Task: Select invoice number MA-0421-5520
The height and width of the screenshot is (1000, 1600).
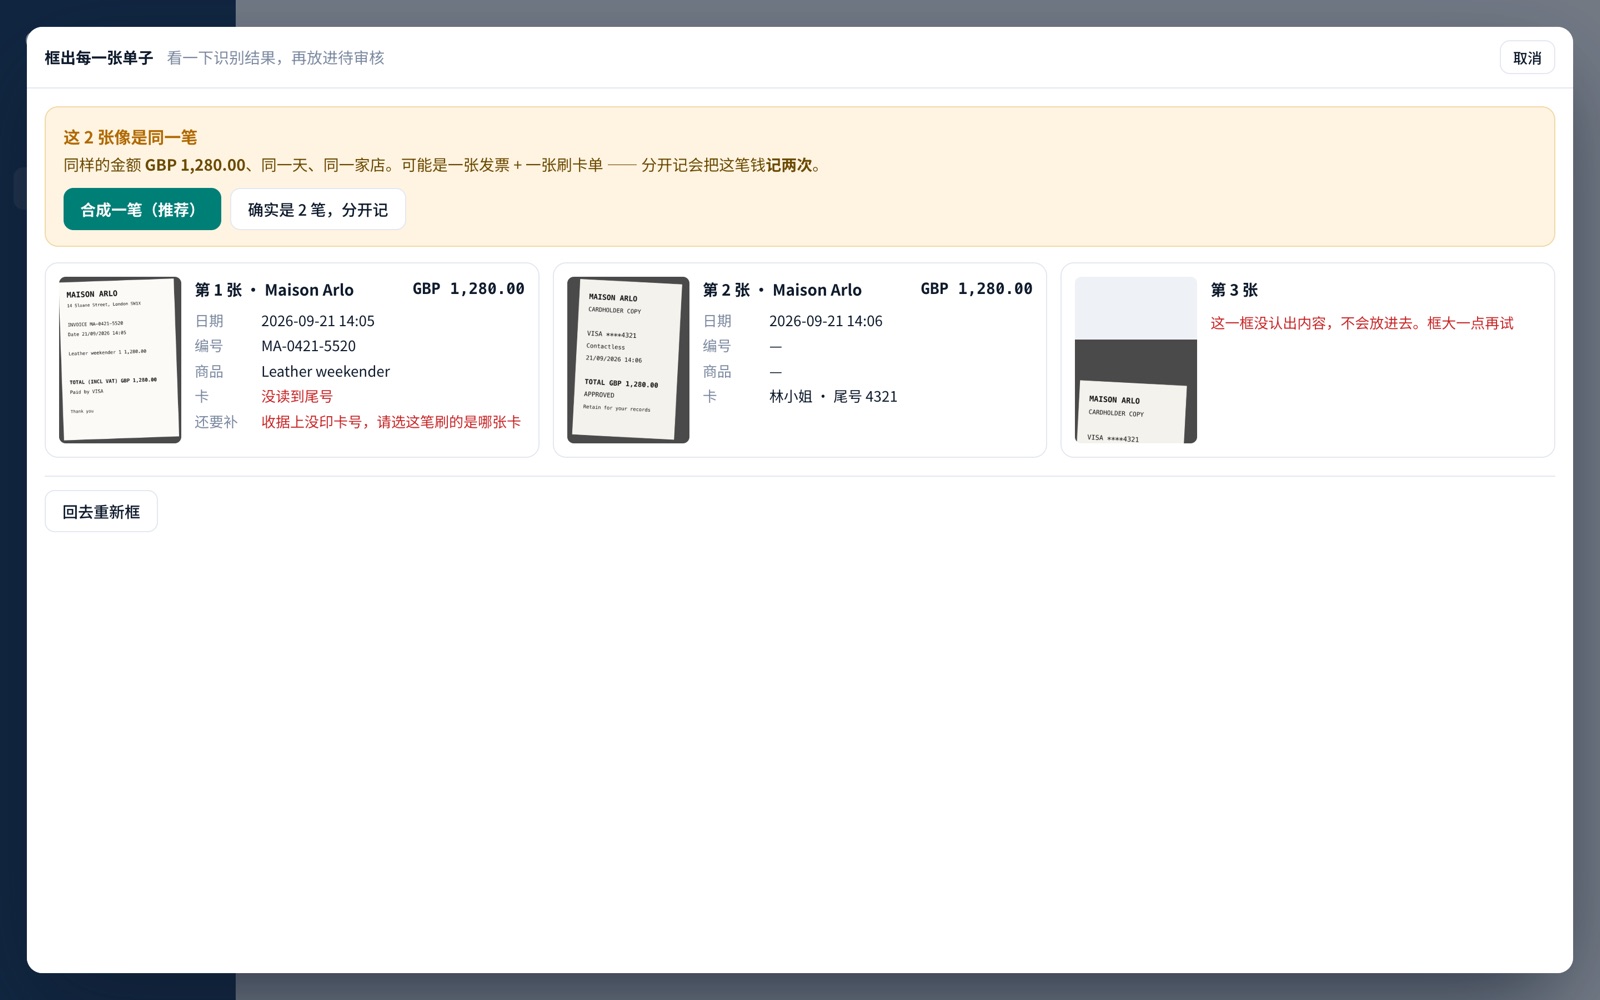Action: click(309, 346)
